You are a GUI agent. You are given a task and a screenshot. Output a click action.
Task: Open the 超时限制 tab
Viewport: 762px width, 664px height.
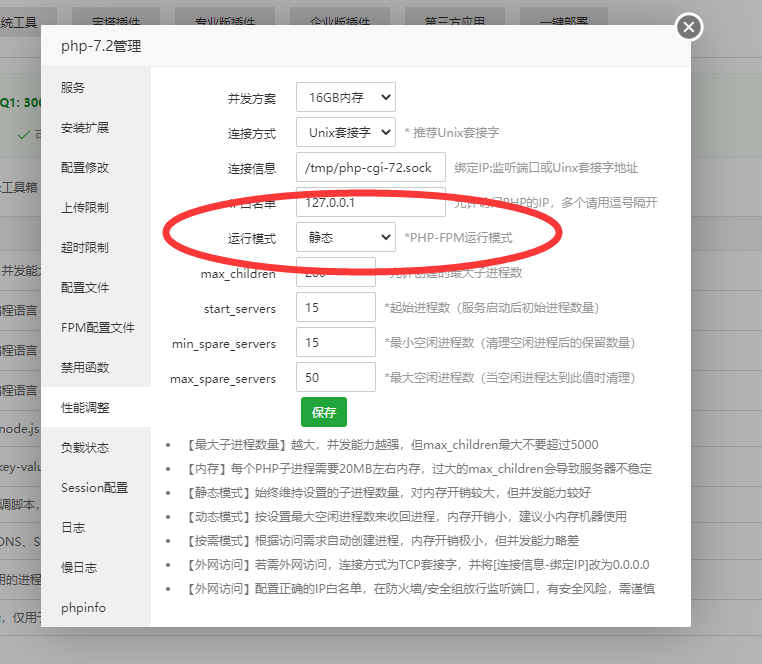[85, 248]
